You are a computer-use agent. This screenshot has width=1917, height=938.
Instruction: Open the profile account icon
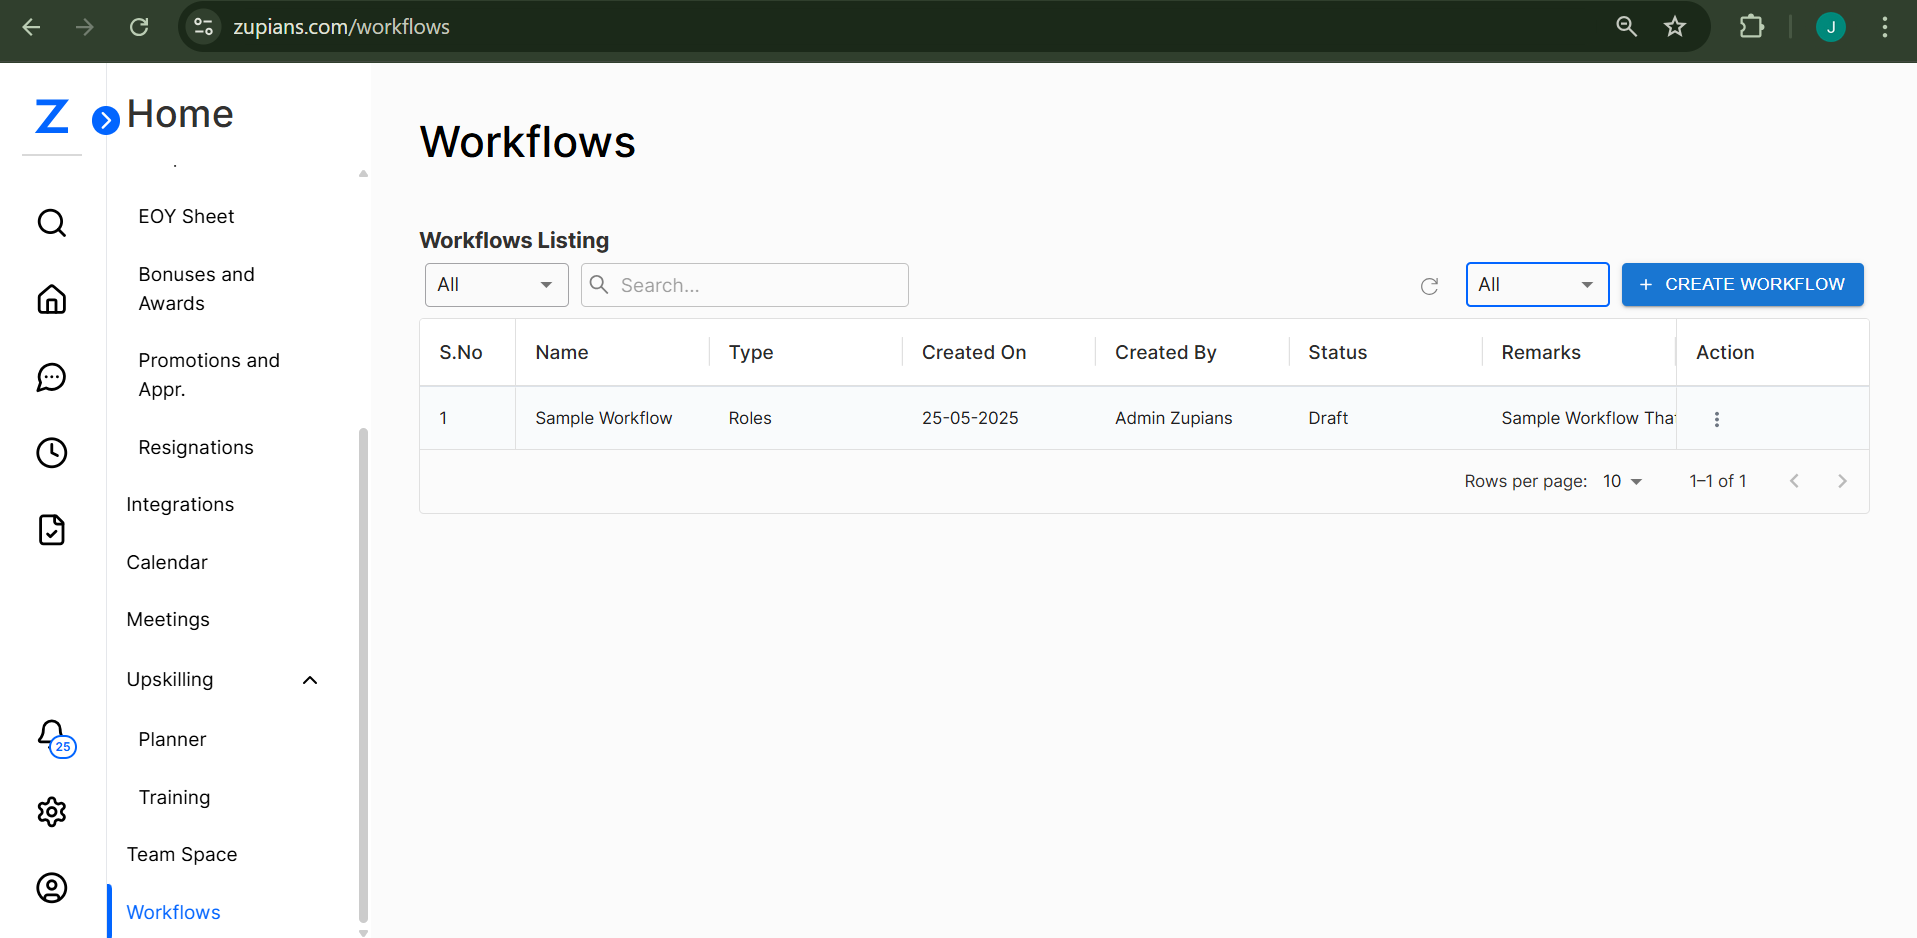(51, 887)
